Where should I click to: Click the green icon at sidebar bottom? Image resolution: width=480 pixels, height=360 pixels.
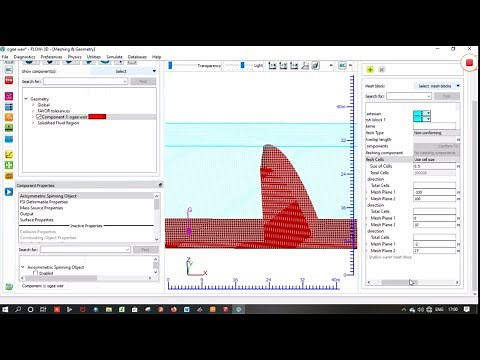click(9, 286)
